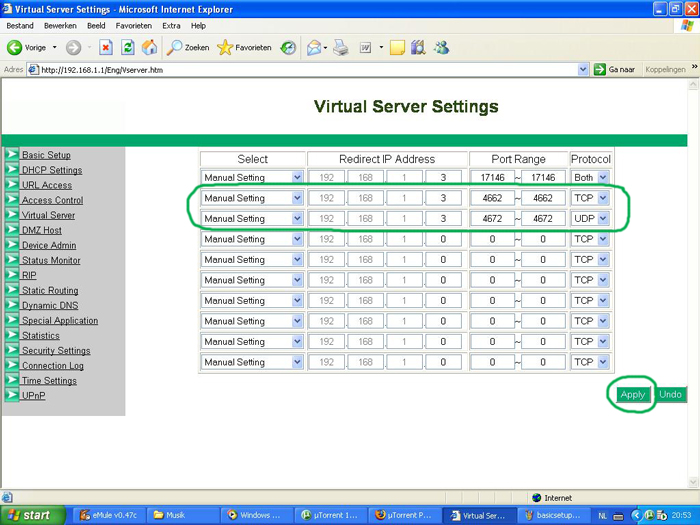Open the Time Settings link
700x525 pixels.
49,381
